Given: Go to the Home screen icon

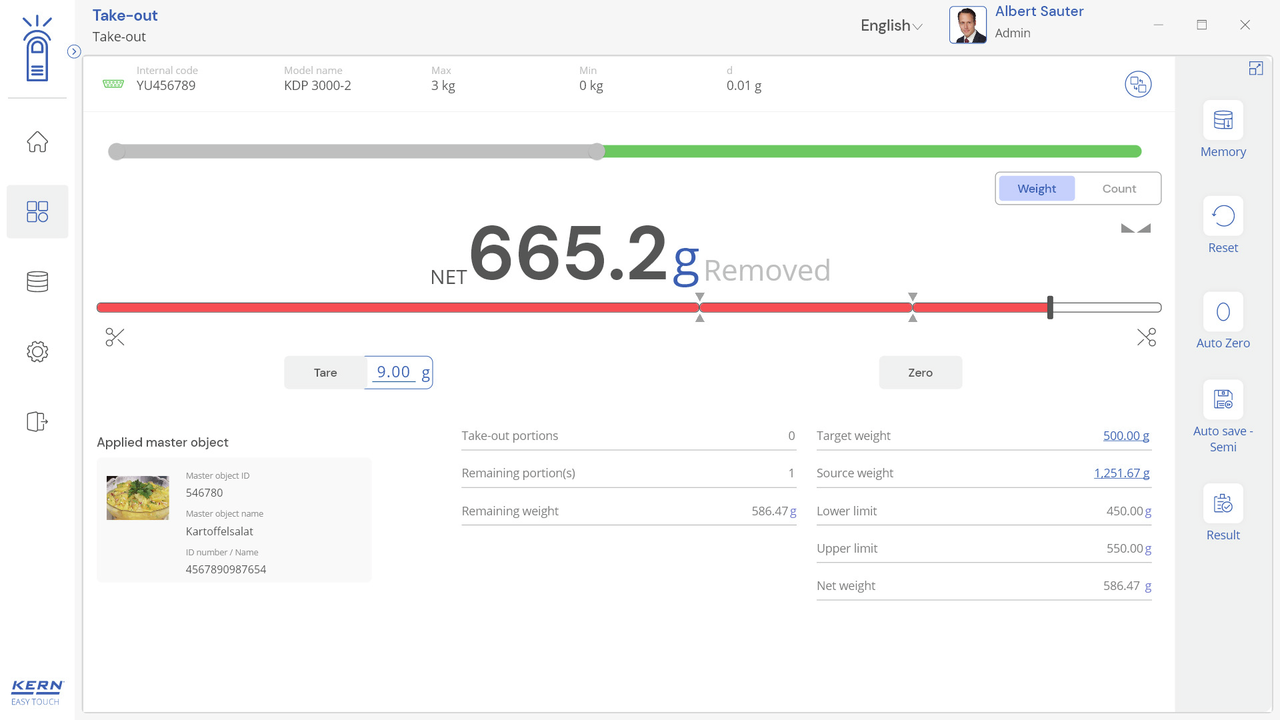Looking at the screenshot, I should pyautogui.click(x=37, y=142).
